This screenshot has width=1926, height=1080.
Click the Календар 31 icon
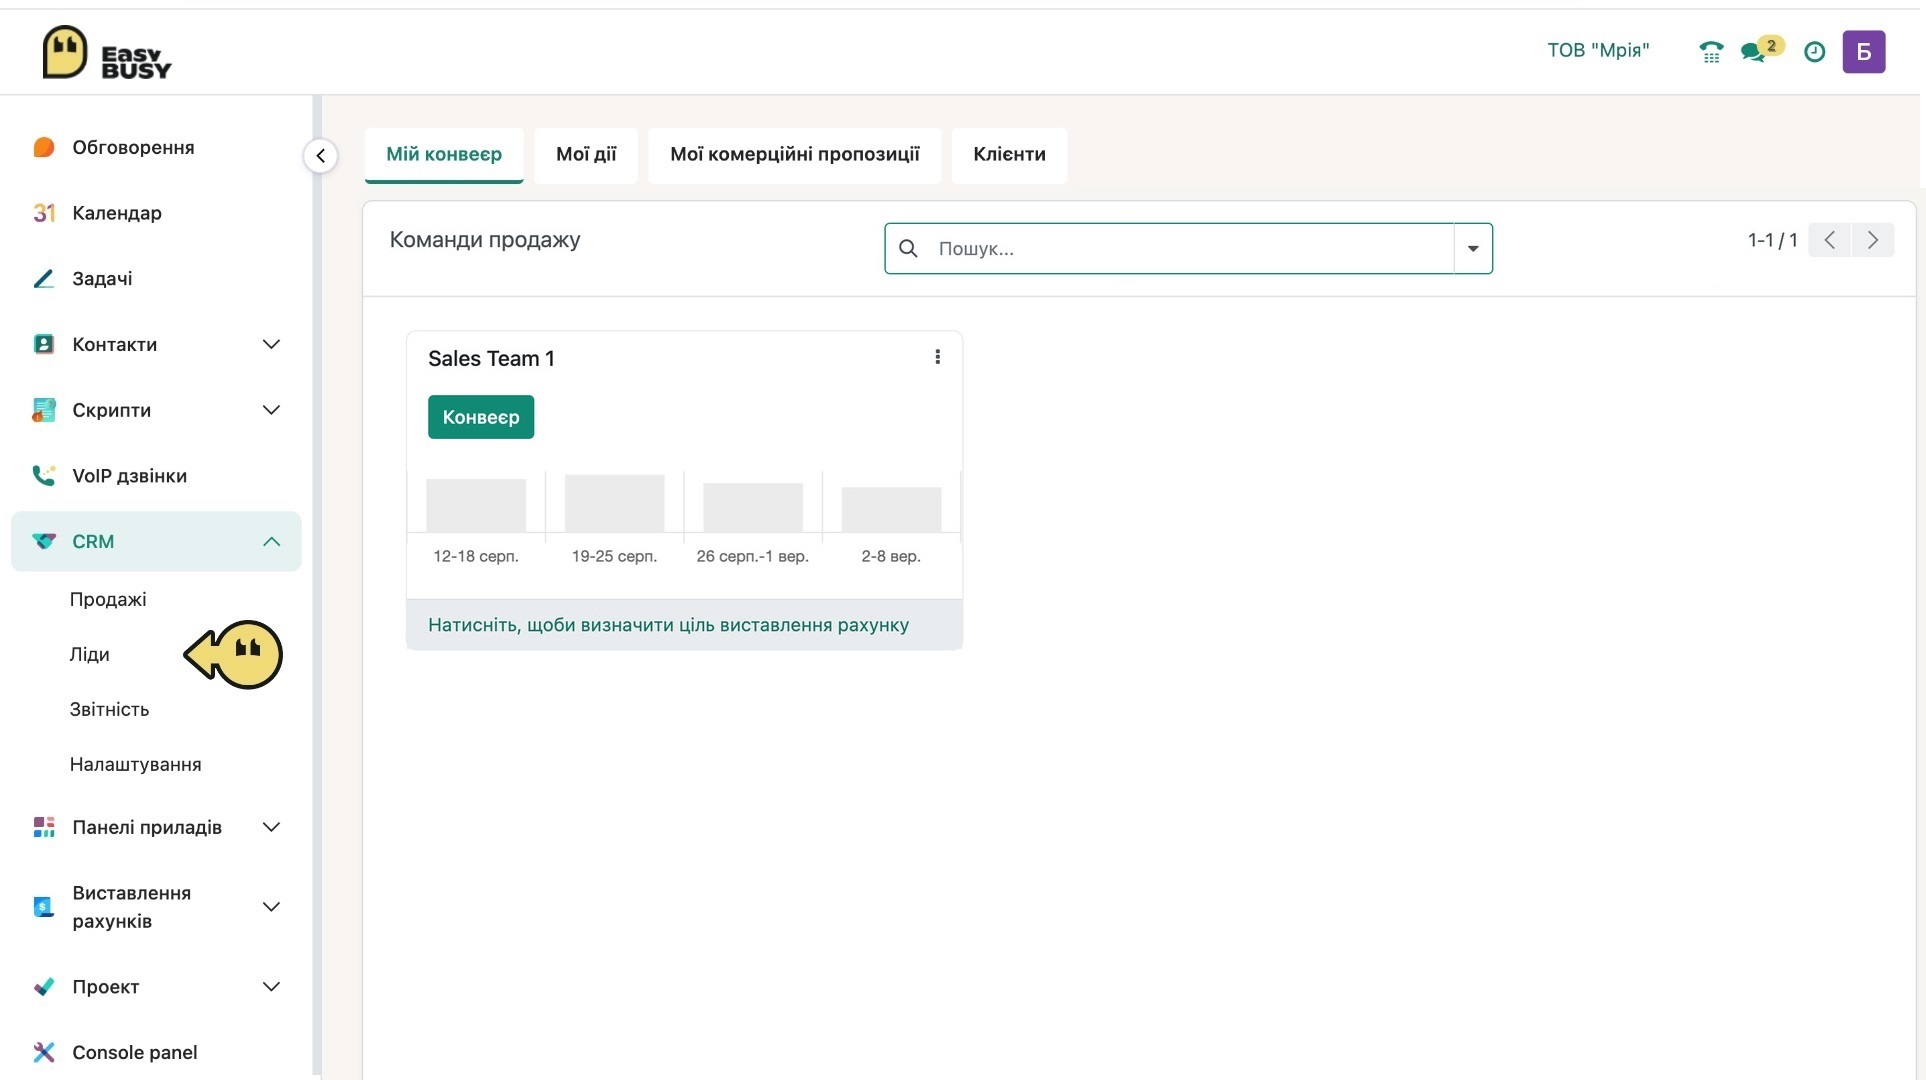pyautogui.click(x=43, y=213)
